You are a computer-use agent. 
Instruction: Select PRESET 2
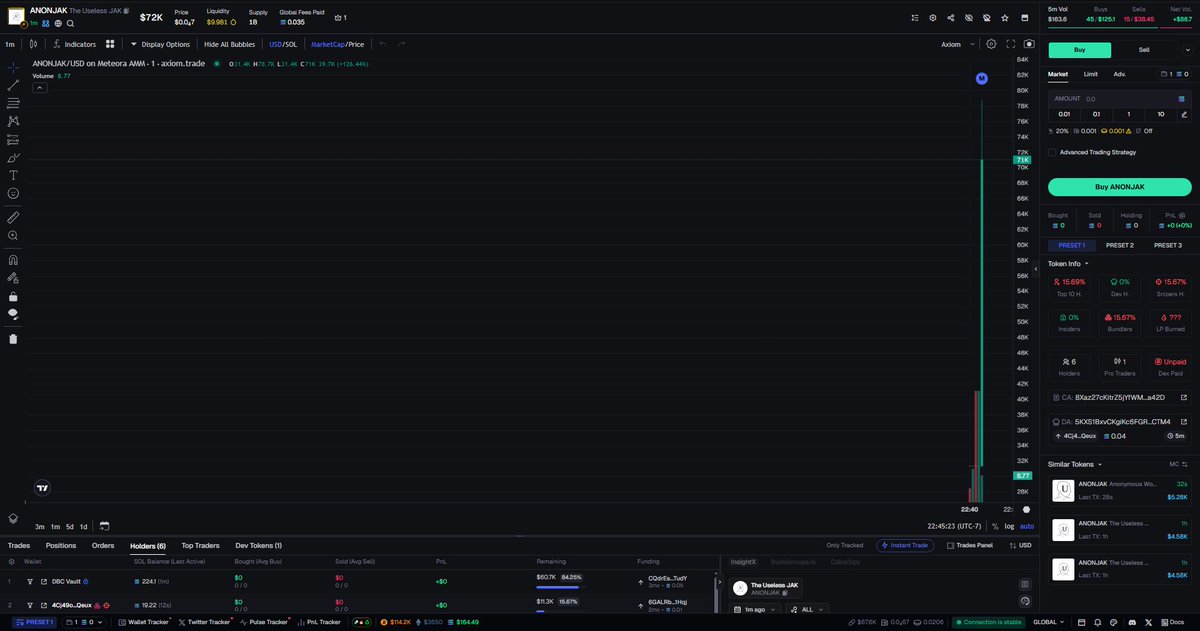pos(1119,244)
